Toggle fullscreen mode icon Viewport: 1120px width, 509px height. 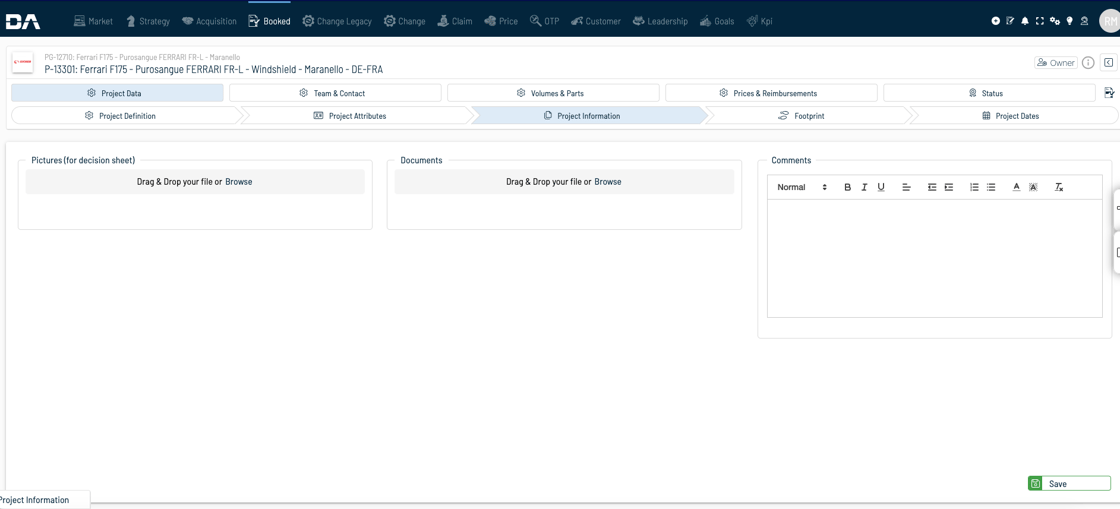point(1039,21)
